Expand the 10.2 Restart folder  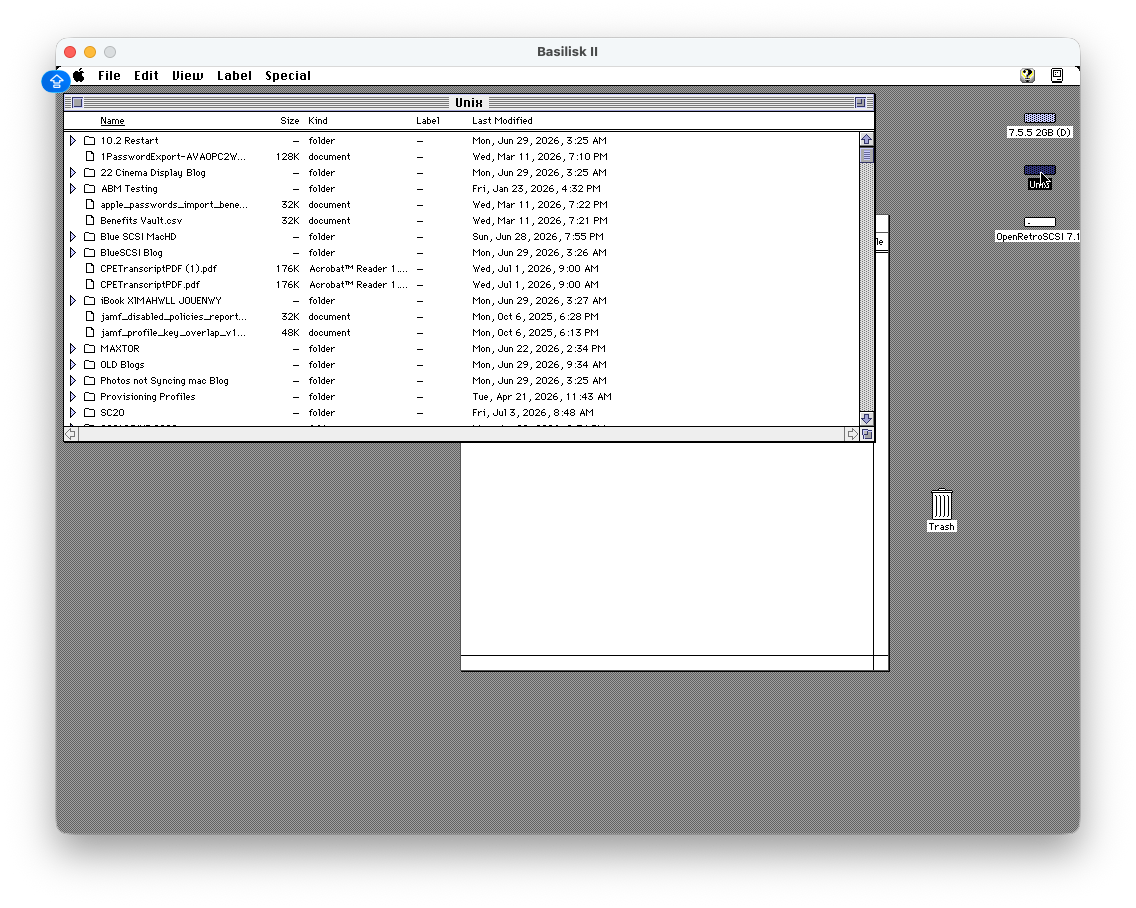coord(72,141)
